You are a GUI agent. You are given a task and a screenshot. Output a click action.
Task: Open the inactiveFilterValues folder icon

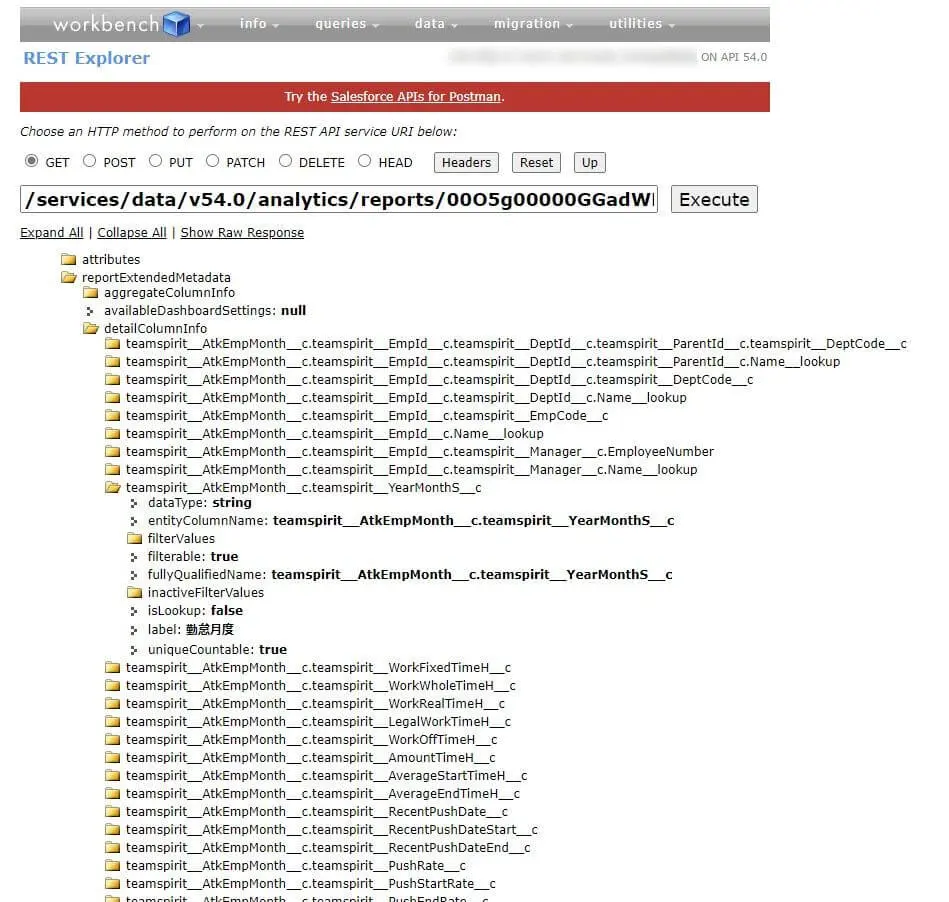tap(134, 593)
